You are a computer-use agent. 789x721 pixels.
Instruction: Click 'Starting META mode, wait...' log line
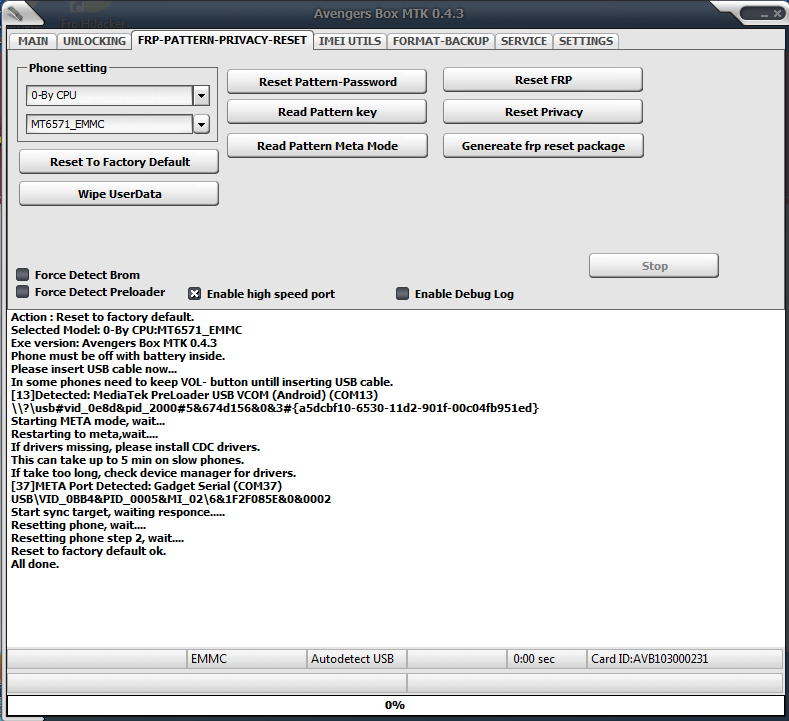(88, 421)
